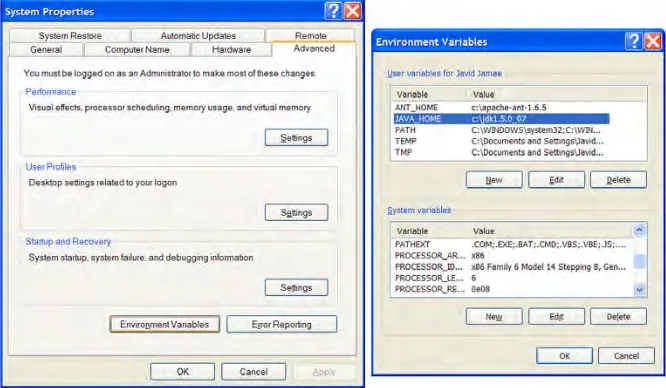The height and width of the screenshot is (388, 666).
Task: Click OK in System Properties
Action: [x=183, y=371]
